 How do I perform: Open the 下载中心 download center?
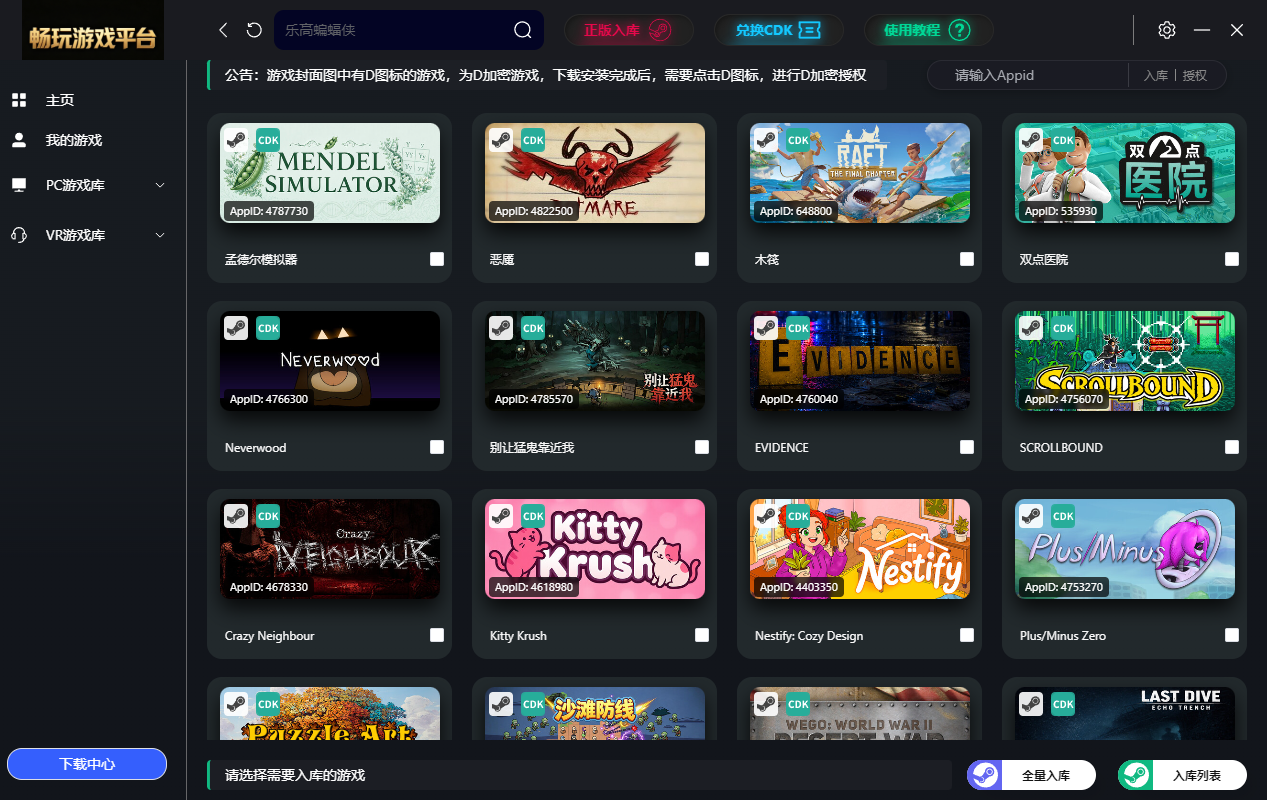87,764
